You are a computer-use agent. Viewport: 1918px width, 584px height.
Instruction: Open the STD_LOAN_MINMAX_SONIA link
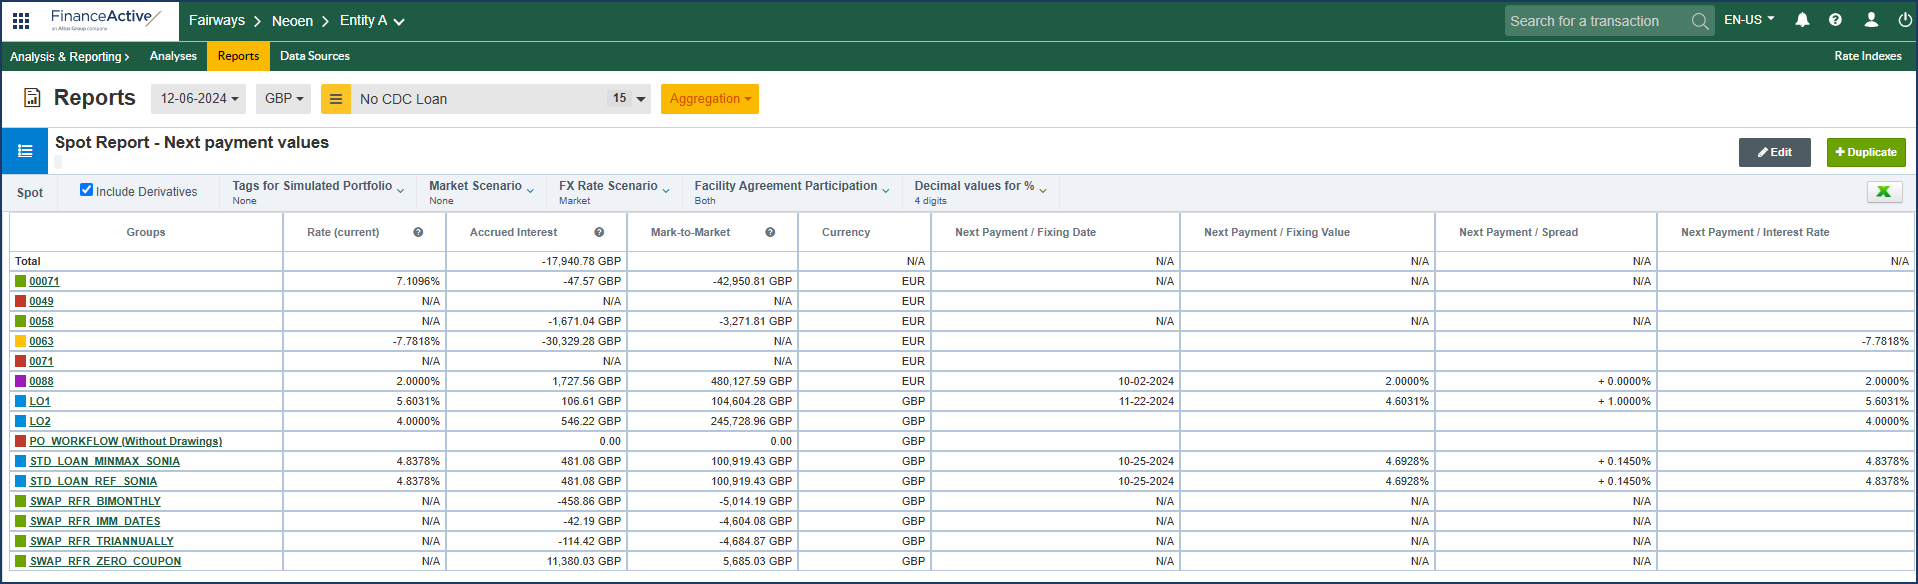105,461
